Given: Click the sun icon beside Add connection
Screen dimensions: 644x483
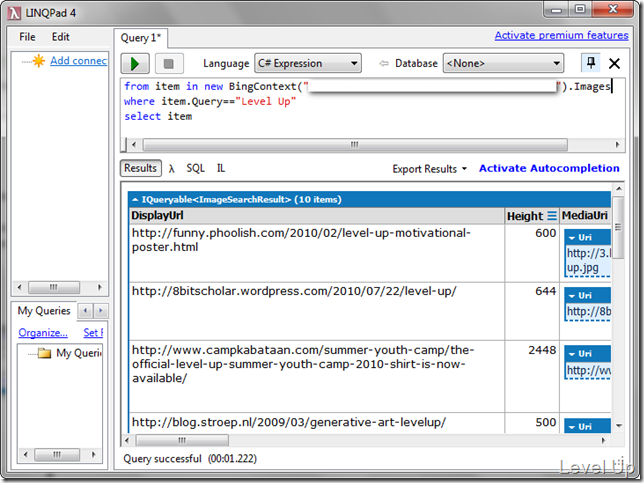Looking at the screenshot, I should coord(39,61).
